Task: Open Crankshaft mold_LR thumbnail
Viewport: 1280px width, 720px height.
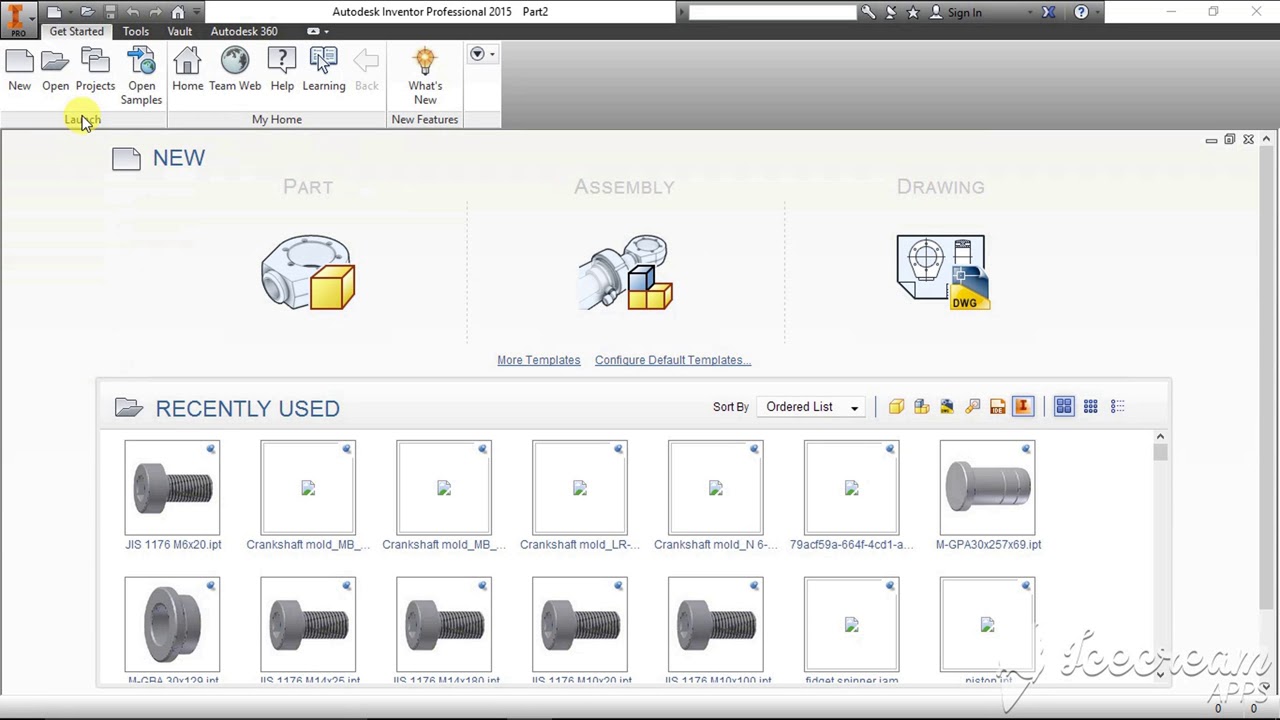Action: pyautogui.click(x=580, y=488)
